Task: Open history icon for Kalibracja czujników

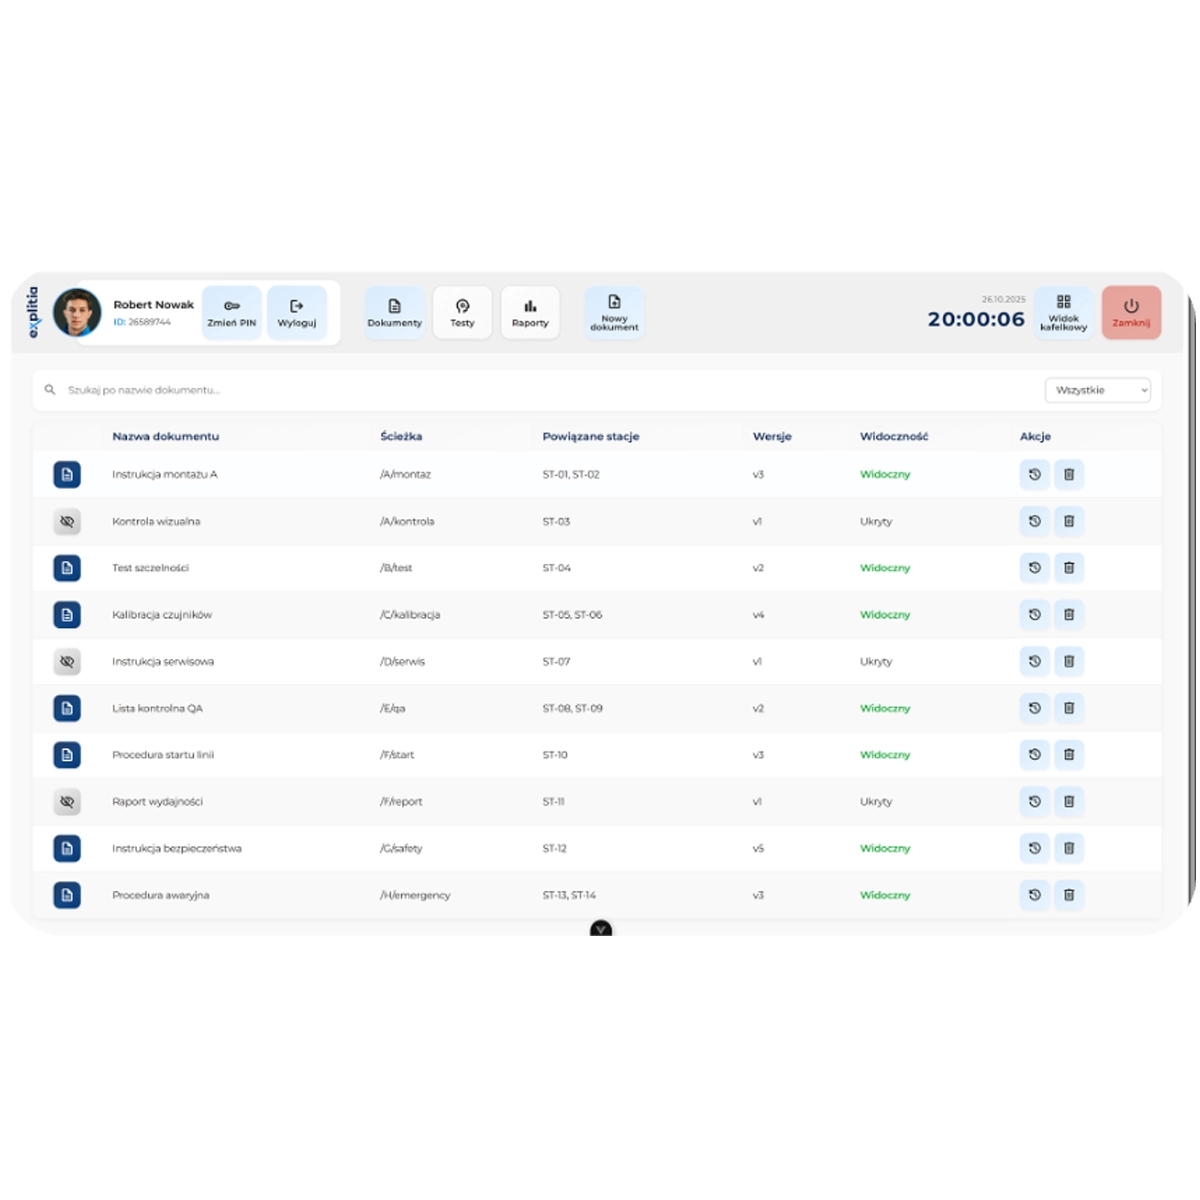Action: (x=1034, y=615)
